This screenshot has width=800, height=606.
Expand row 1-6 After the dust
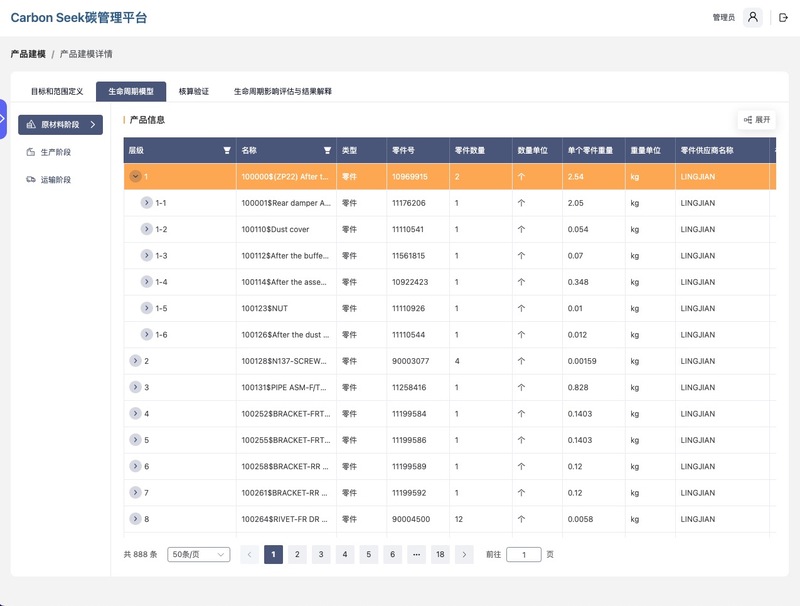tap(146, 335)
